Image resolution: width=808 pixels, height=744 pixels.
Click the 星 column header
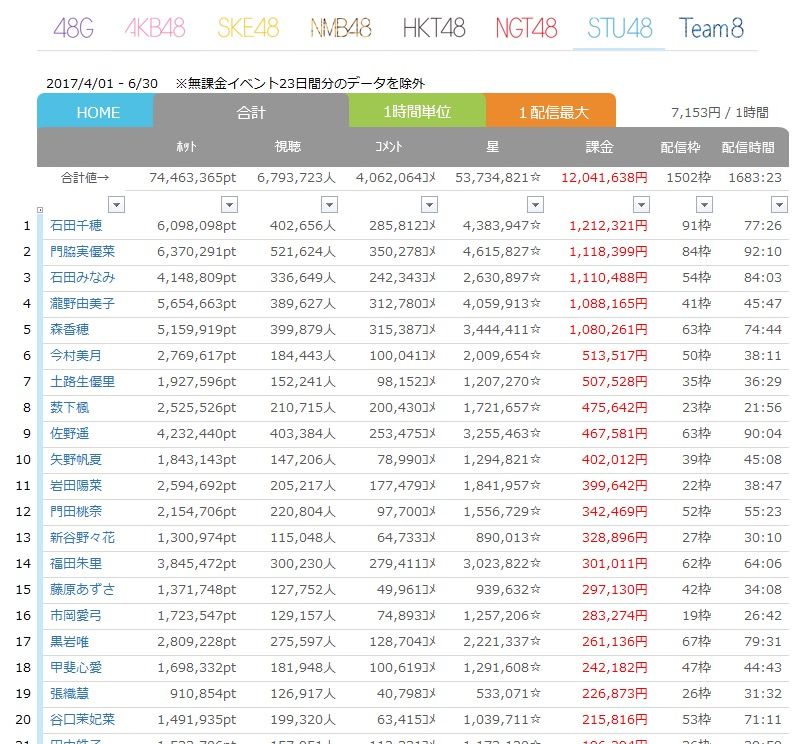pyautogui.click(x=492, y=147)
